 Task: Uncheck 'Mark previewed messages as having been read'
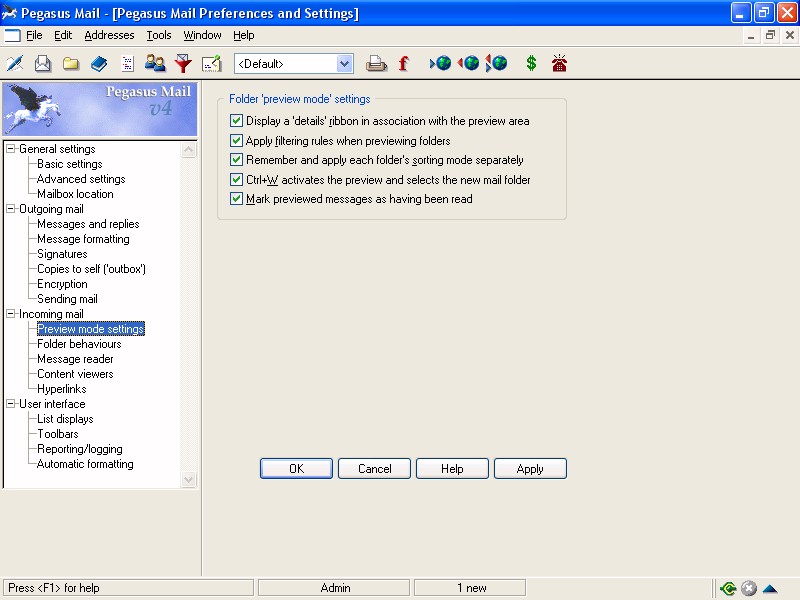click(236, 199)
